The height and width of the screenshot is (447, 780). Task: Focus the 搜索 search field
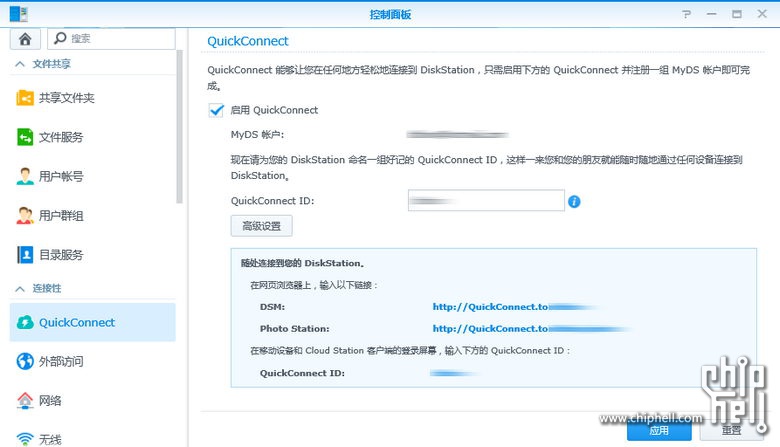tap(111, 39)
